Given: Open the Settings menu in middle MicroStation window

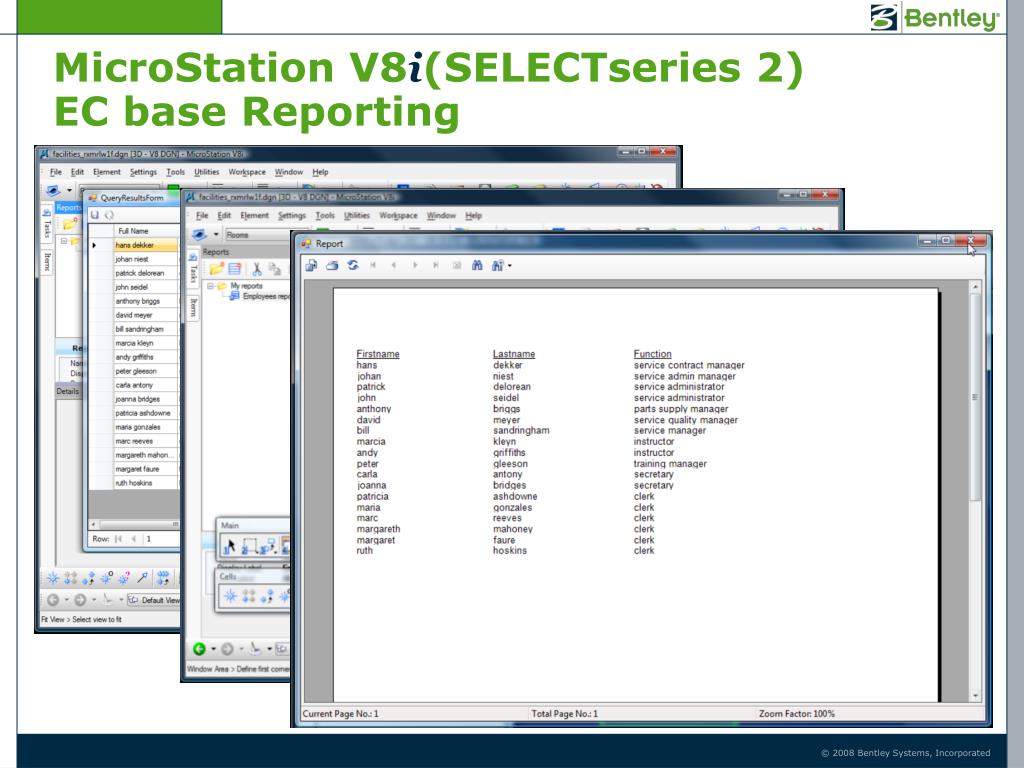Looking at the screenshot, I should (291, 216).
